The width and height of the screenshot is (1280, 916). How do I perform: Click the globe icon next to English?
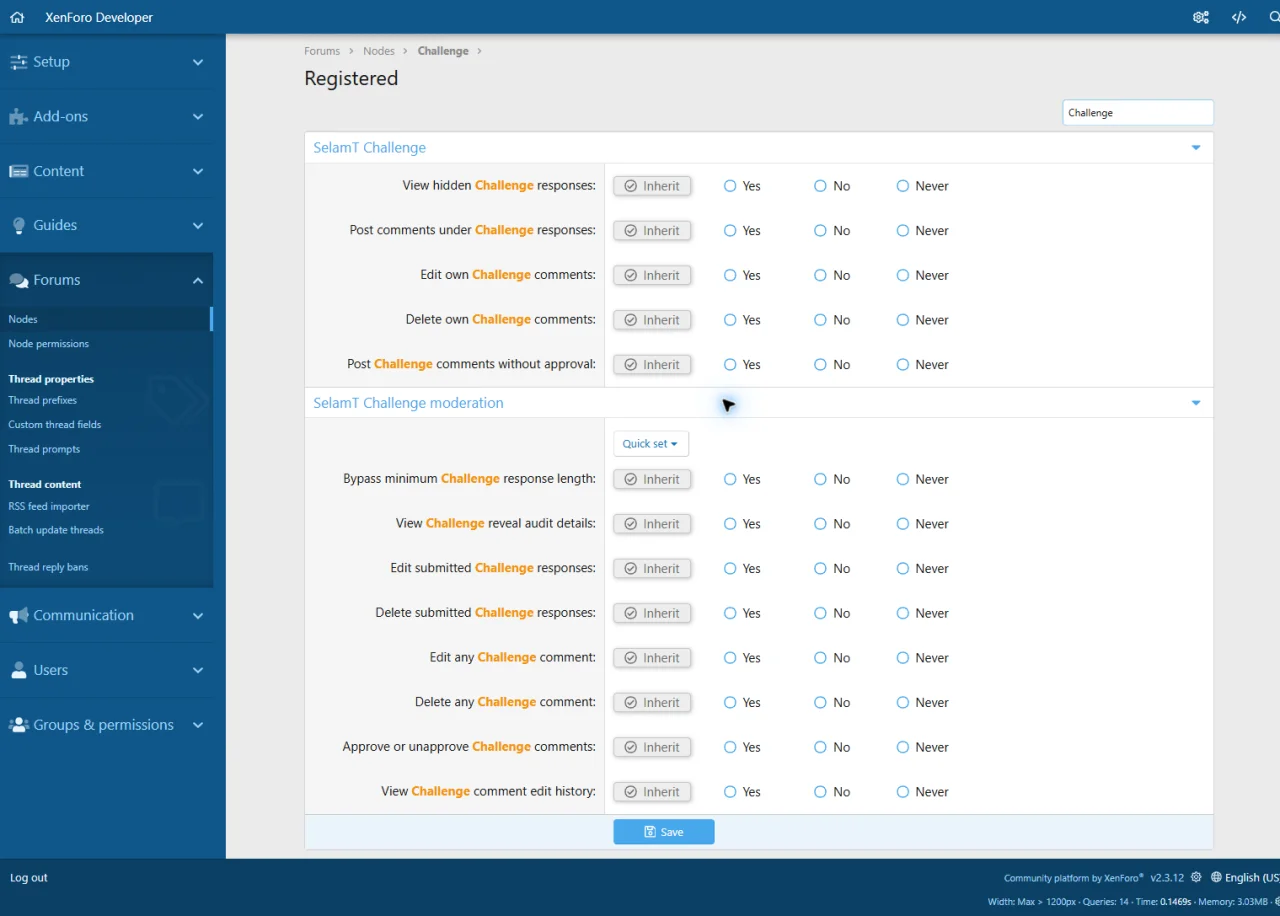pyautogui.click(x=1216, y=877)
